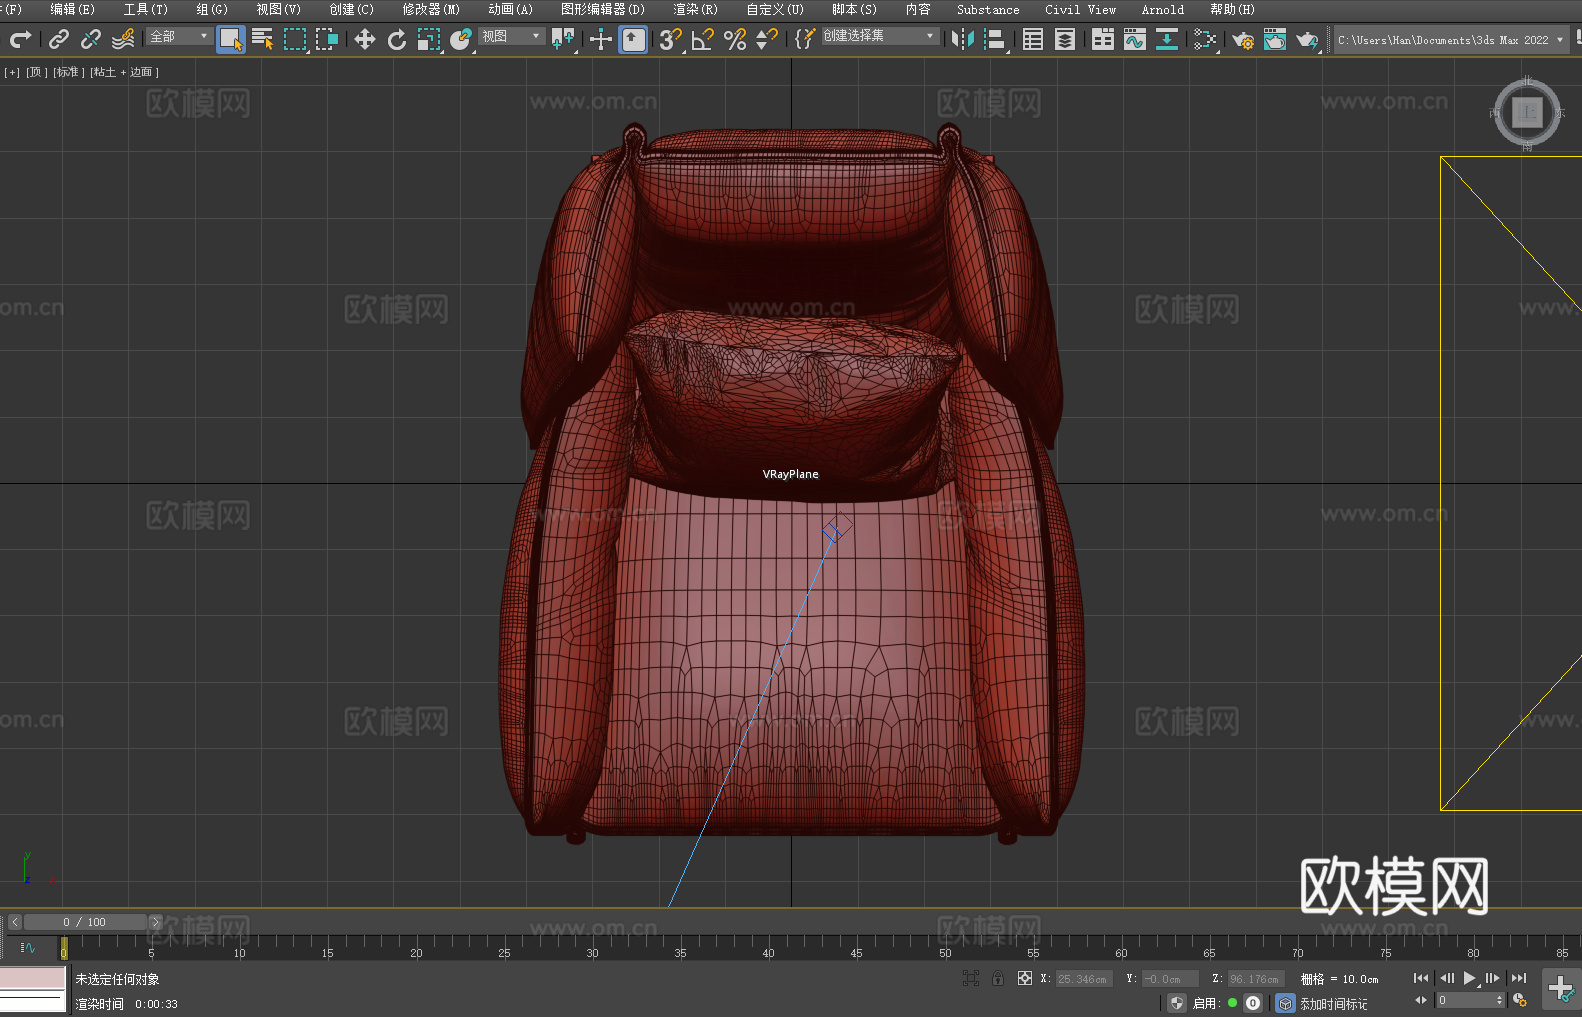The height and width of the screenshot is (1017, 1582).
Task: Click the Play Animation button
Action: (x=1469, y=978)
